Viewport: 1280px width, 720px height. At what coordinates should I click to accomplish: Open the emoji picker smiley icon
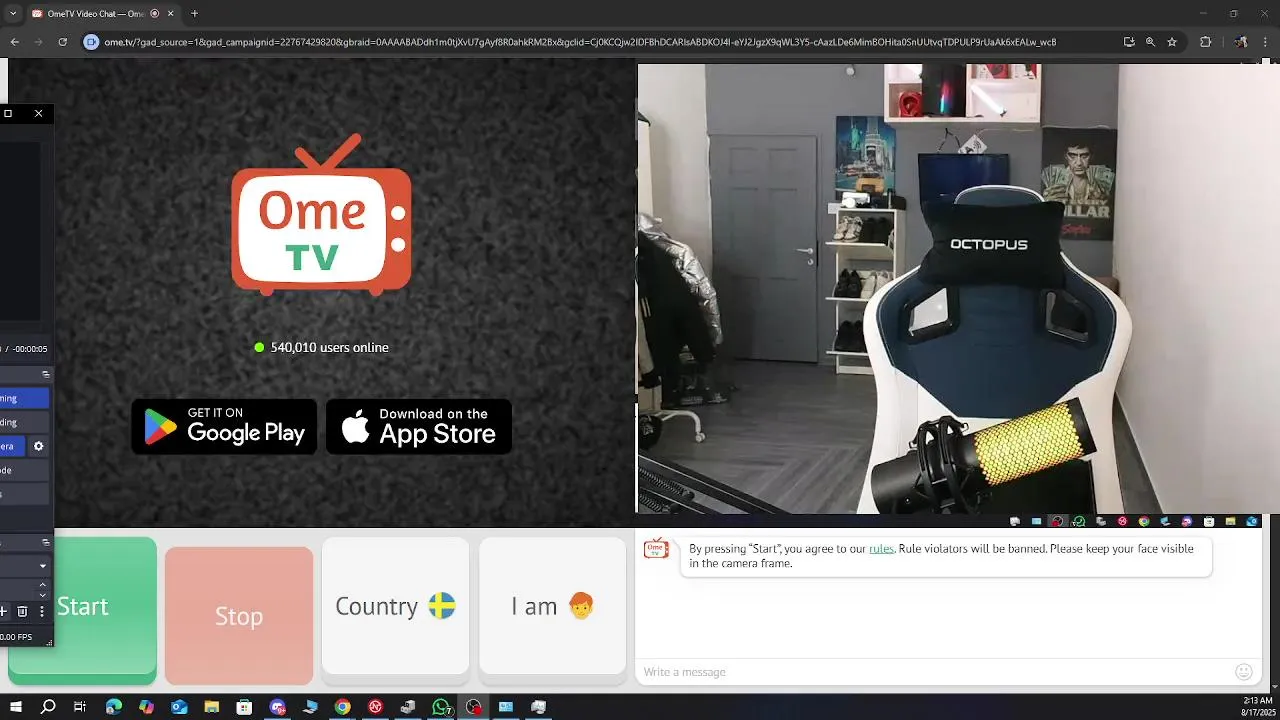[x=1244, y=672]
